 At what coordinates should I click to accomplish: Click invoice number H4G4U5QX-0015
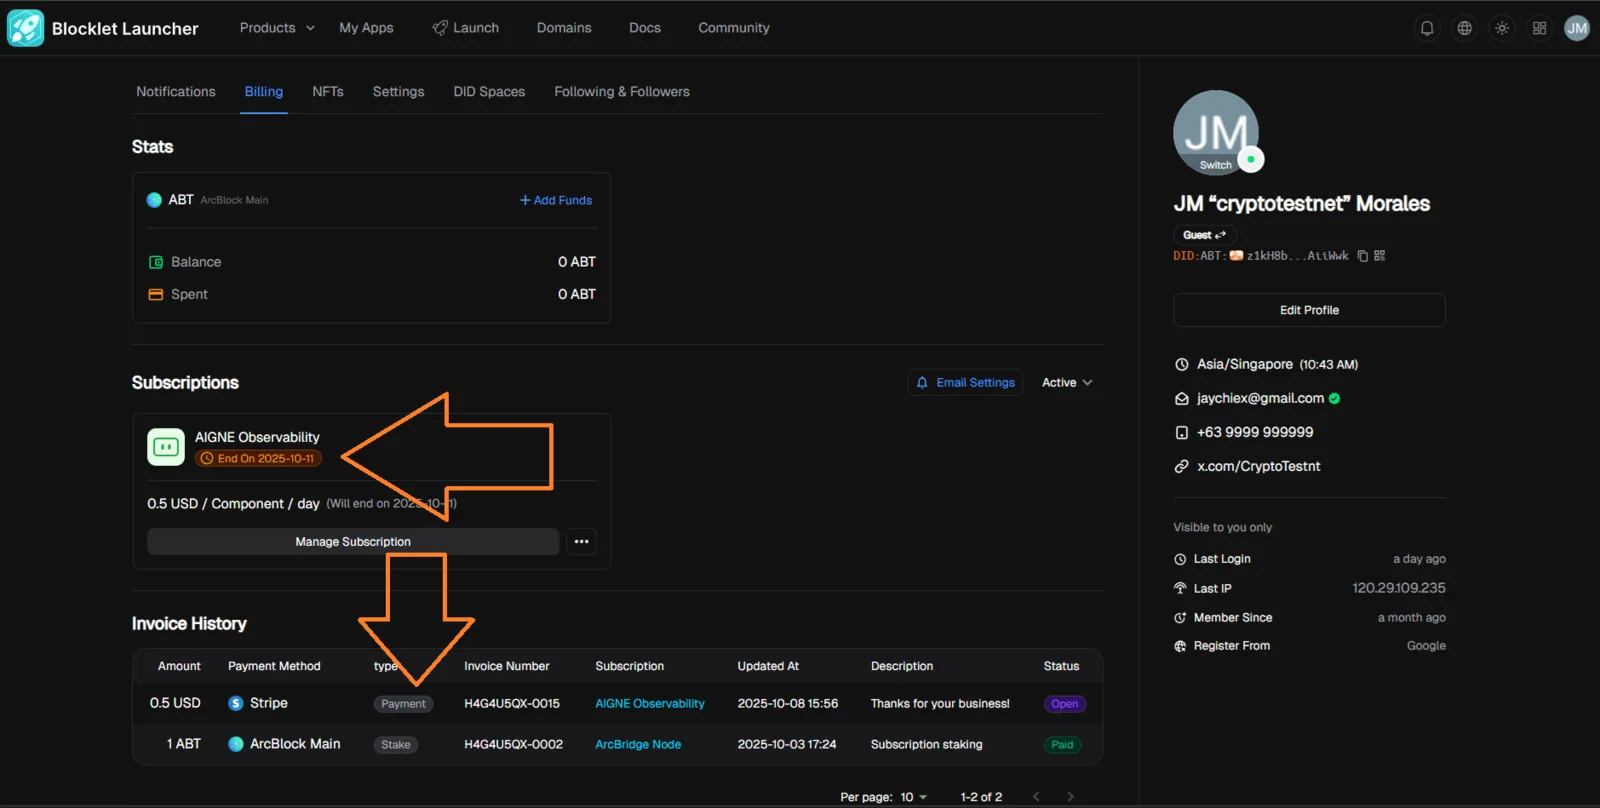[x=512, y=704]
